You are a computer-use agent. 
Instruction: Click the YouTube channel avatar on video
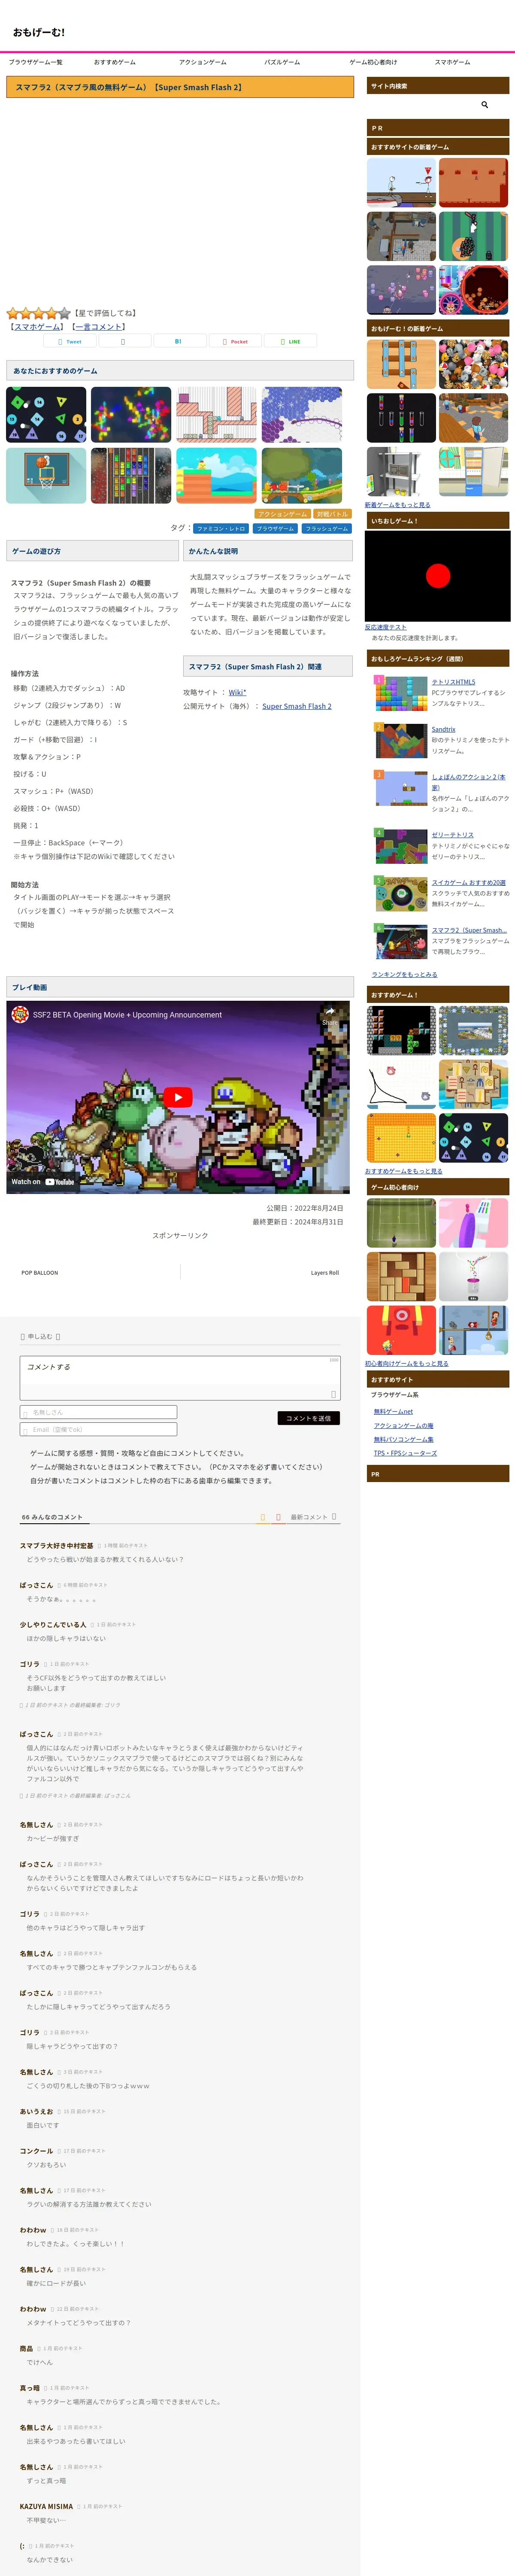(20, 1014)
